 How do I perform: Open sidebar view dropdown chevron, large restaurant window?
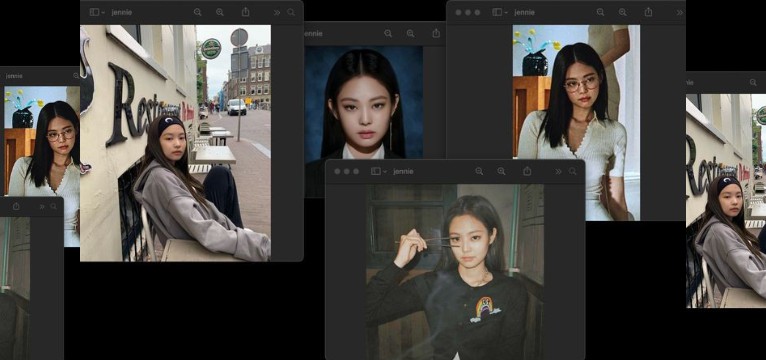pos(103,12)
